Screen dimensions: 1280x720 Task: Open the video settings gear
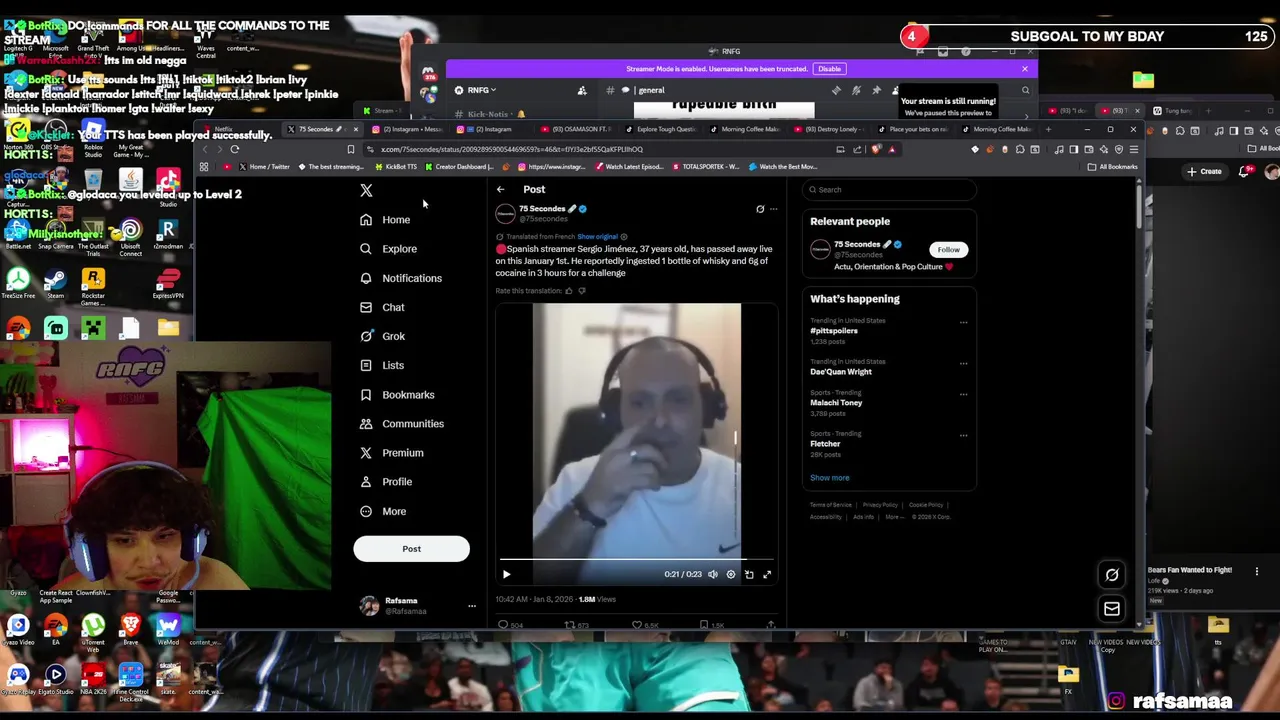(731, 574)
